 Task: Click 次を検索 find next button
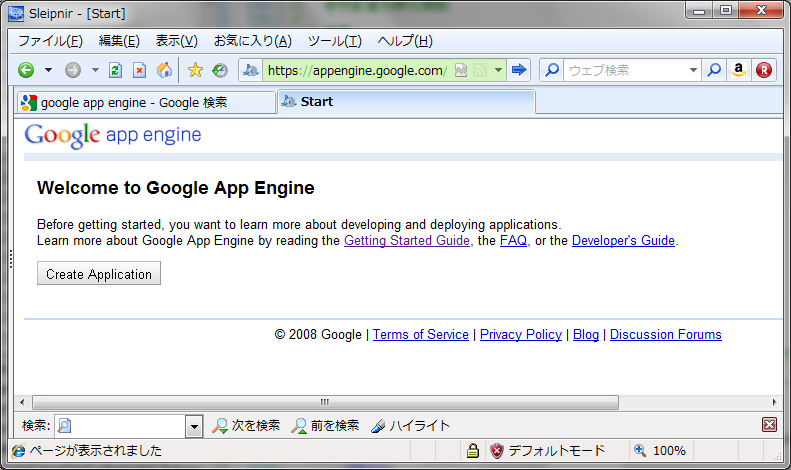point(246,426)
